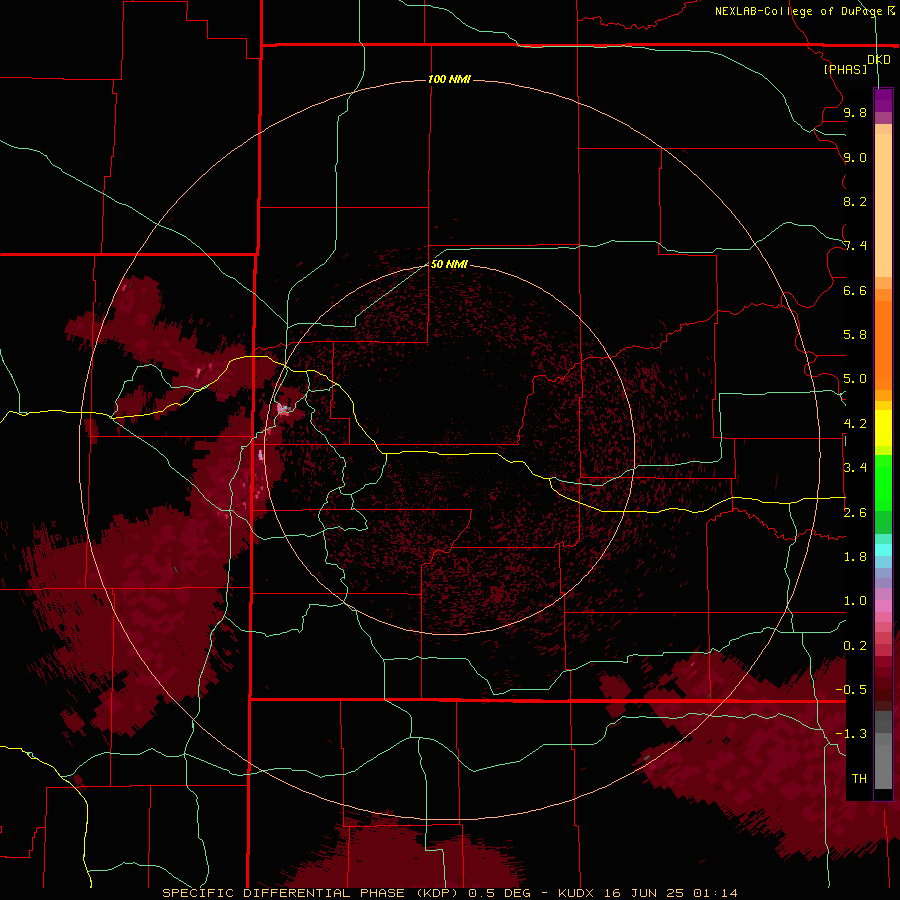Screen dimensions: 900x900
Task: Click the 3.4 value on color scale
Action: [855, 468]
